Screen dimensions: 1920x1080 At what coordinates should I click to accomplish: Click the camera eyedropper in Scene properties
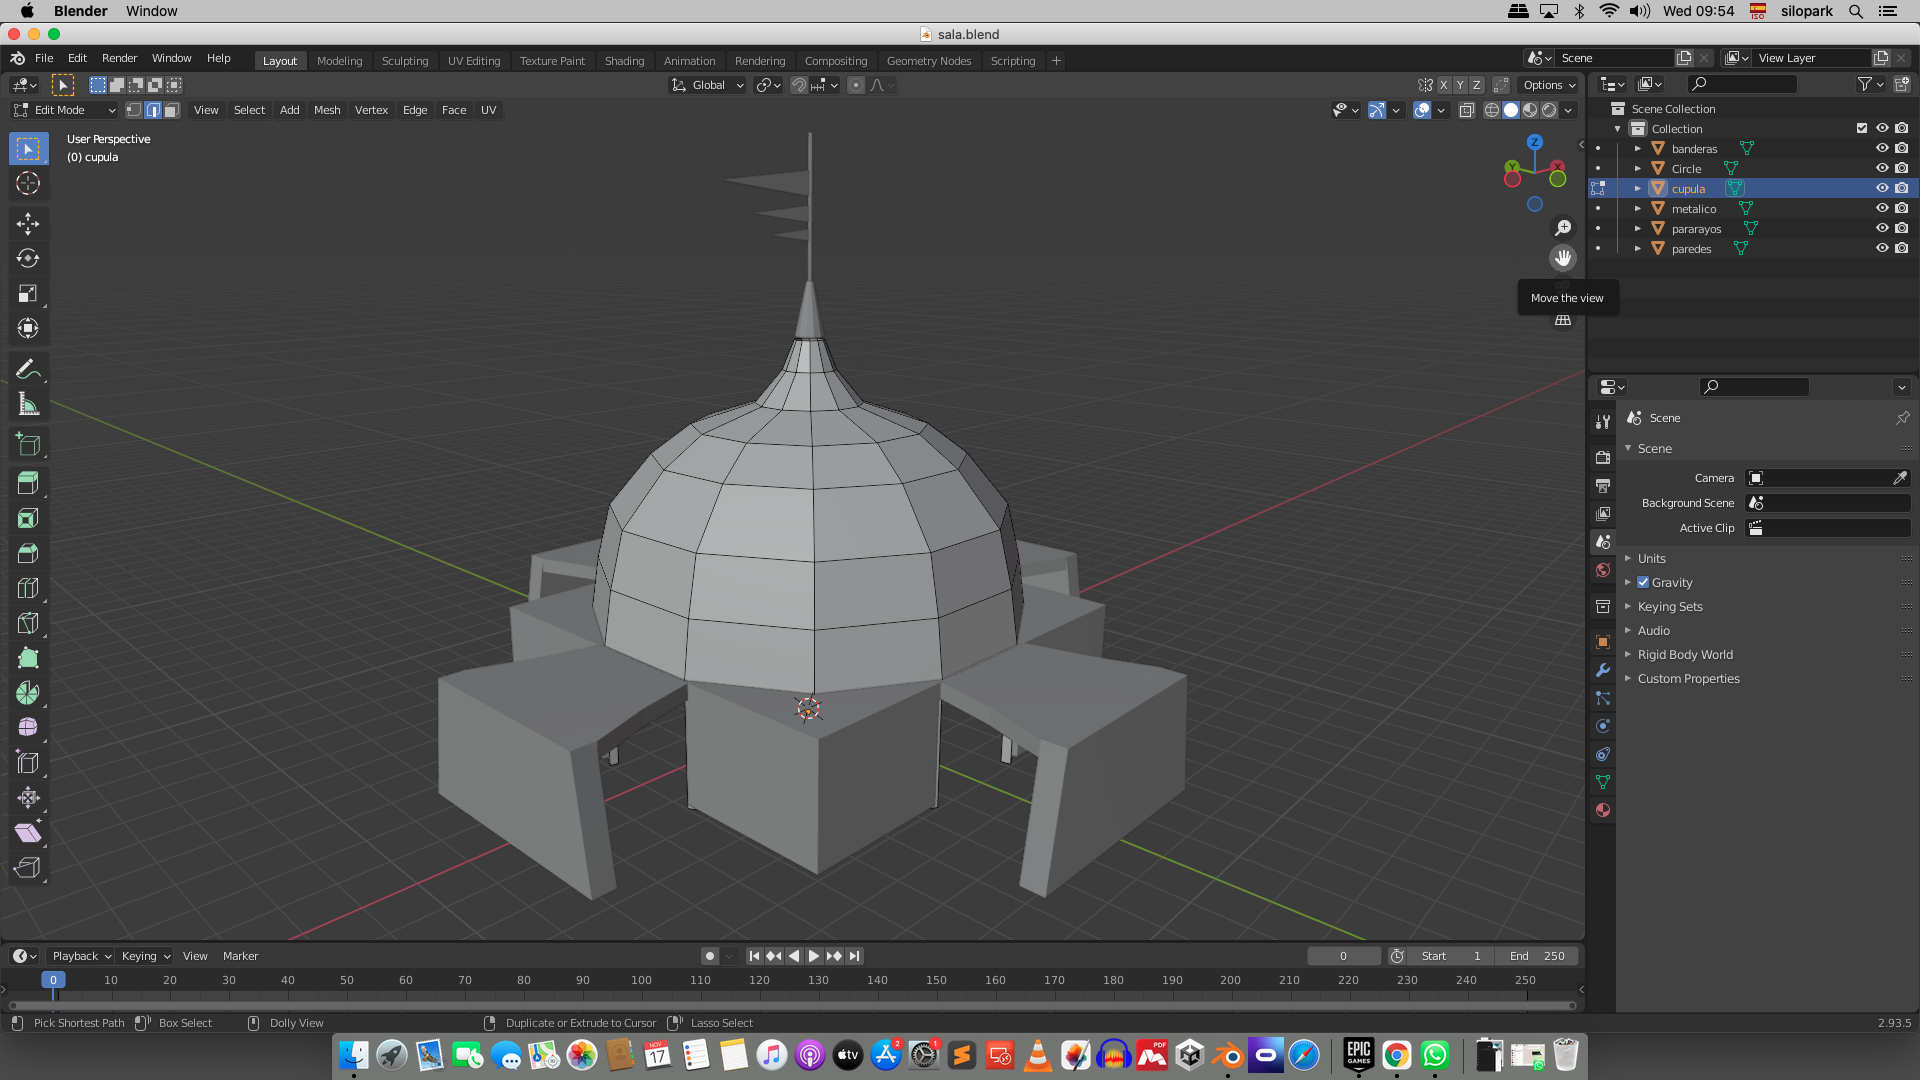1899,478
